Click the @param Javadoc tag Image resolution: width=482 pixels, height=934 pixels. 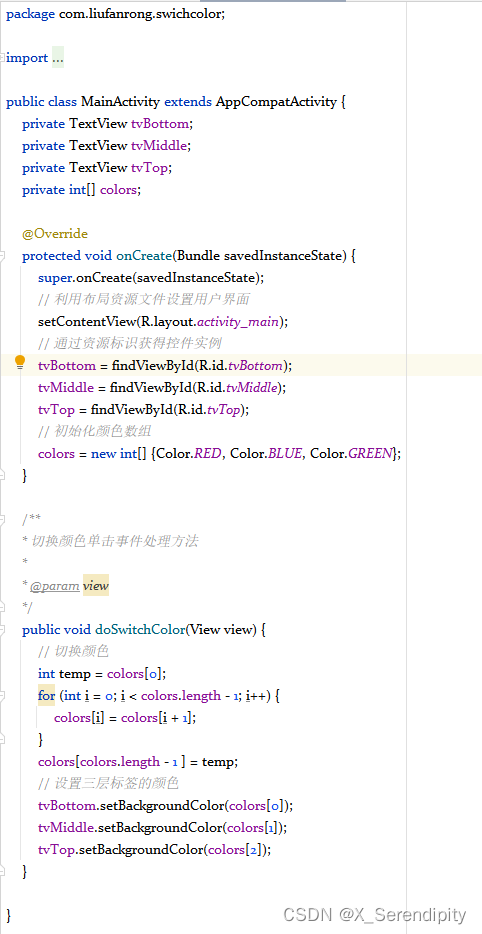(x=55, y=586)
